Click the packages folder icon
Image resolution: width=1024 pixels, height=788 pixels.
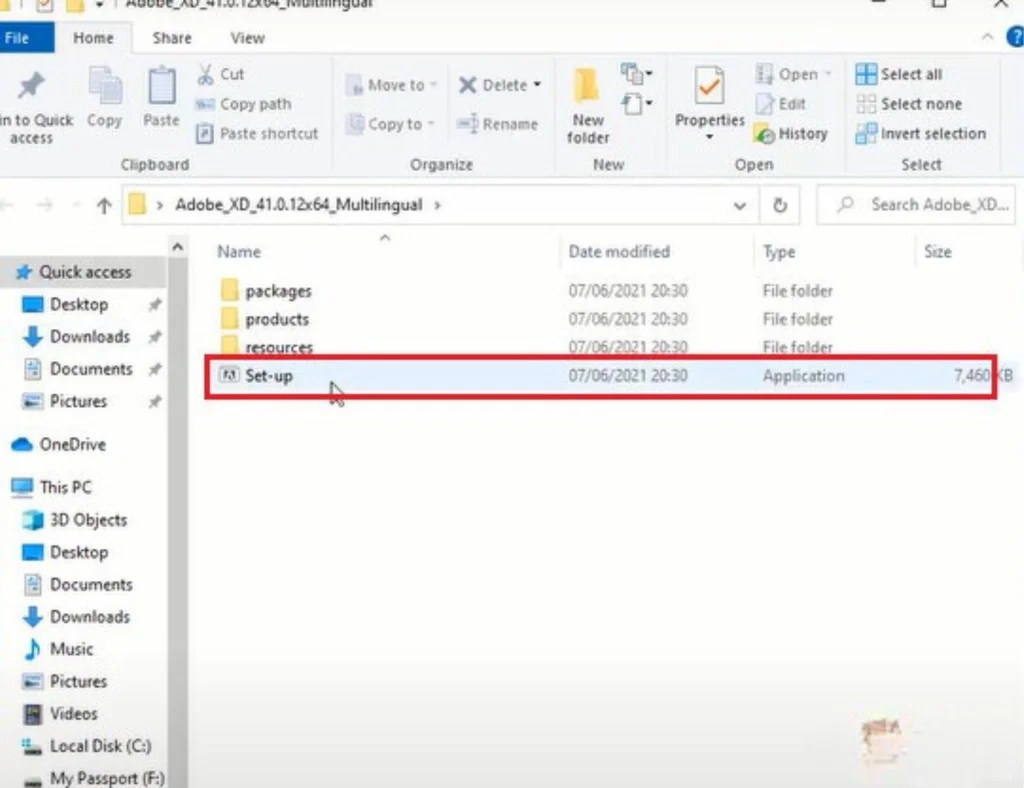point(229,290)
